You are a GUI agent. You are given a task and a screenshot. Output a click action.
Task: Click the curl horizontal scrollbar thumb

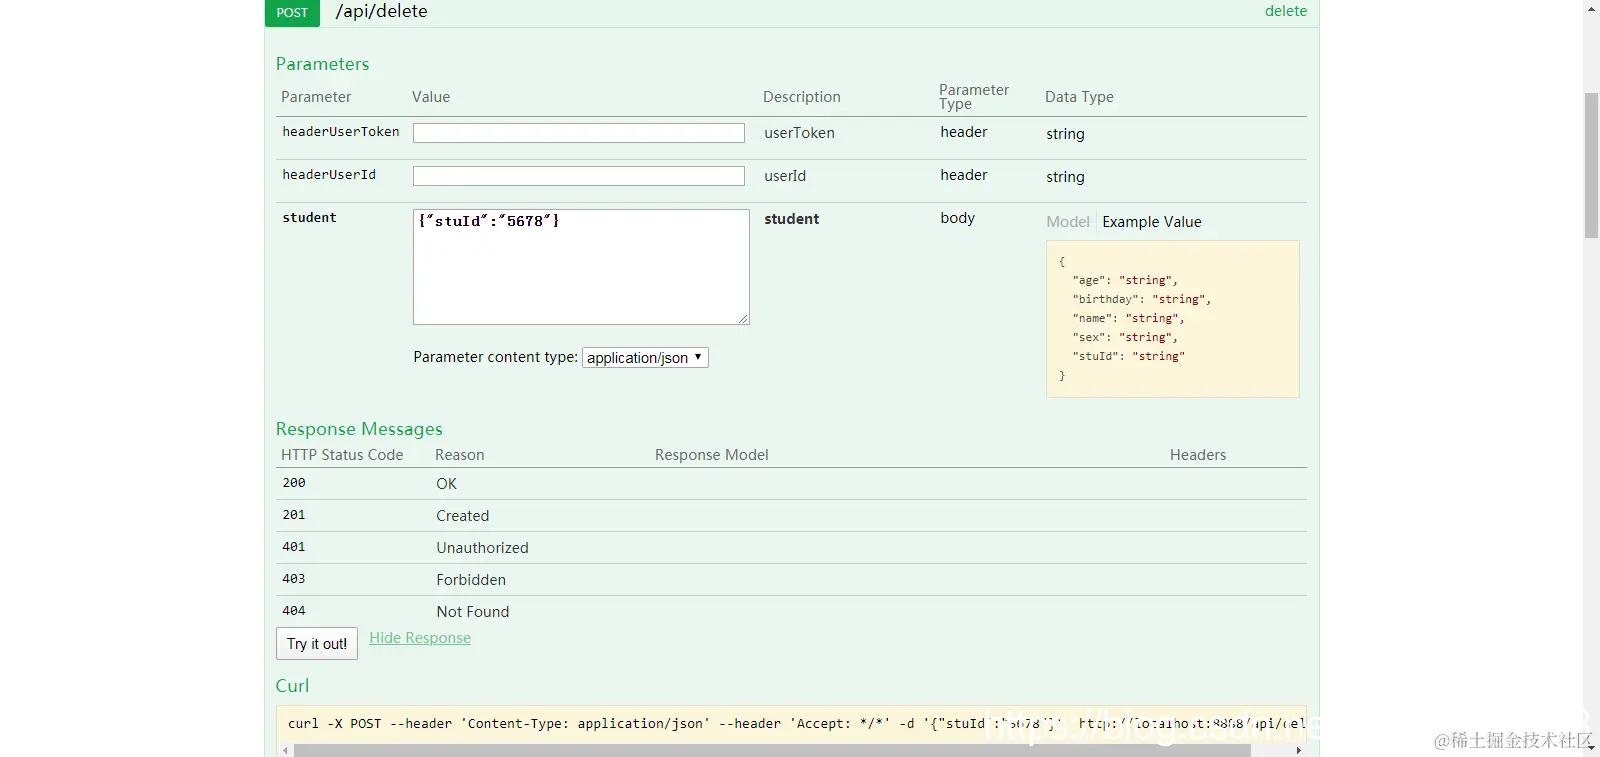coord(772,750)
